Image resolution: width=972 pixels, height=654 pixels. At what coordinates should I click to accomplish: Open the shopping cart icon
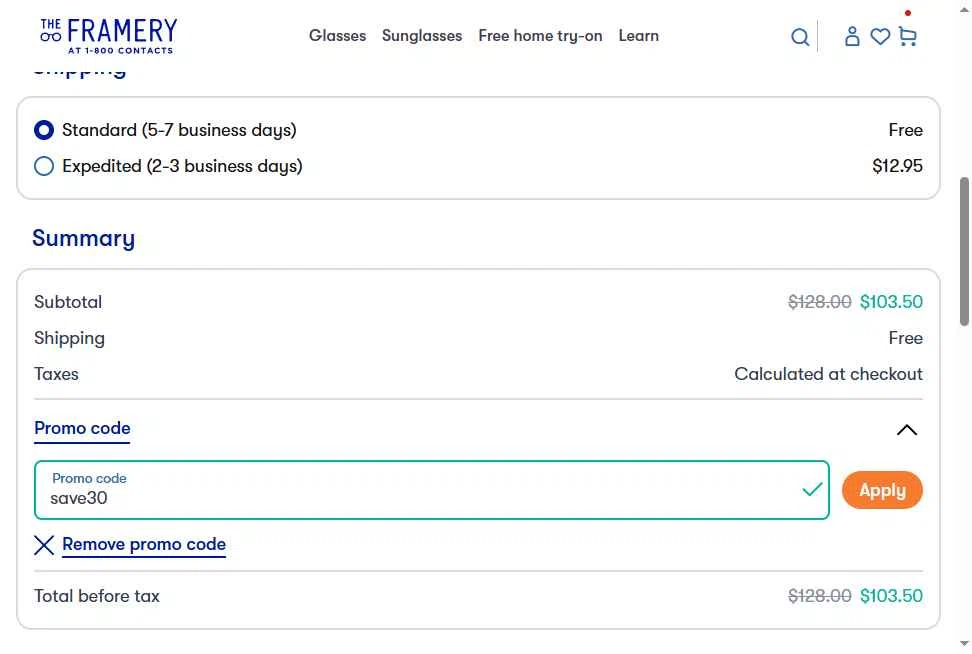(908, 37)
